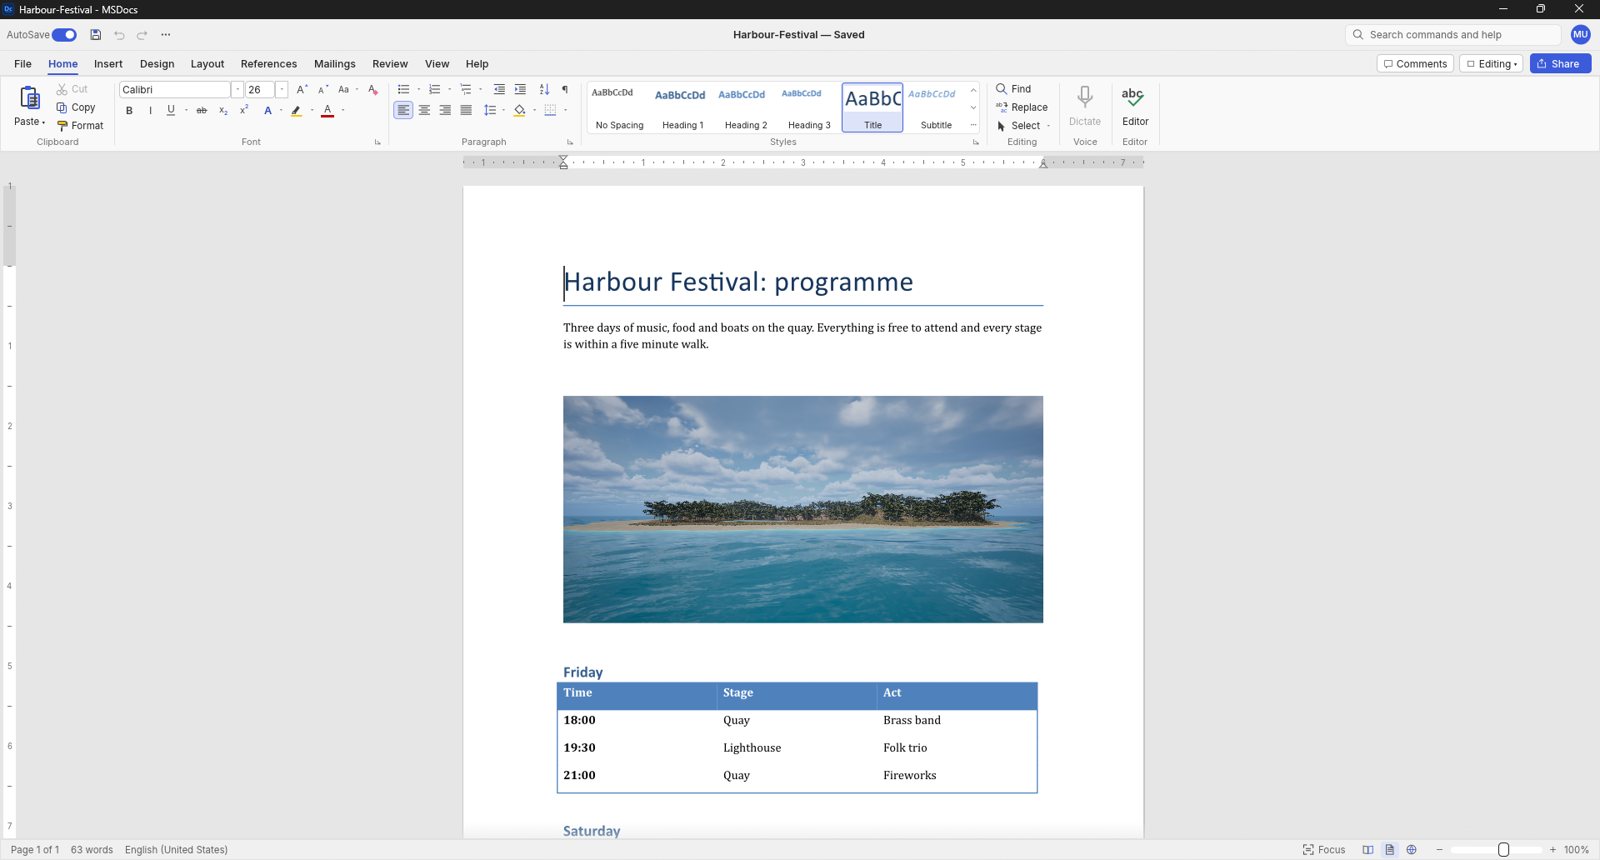Screen dimensions: 1600x860
Task: Open the Comments pane
Action: coord(1415,64)
